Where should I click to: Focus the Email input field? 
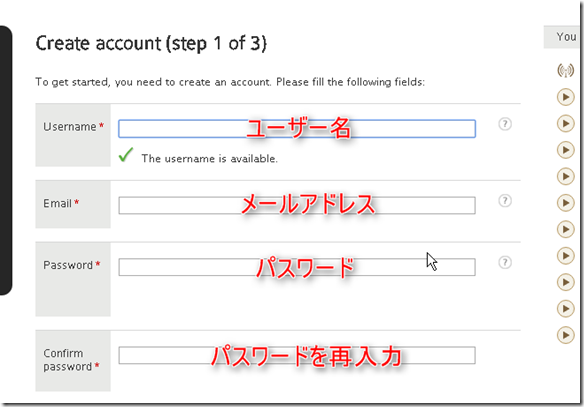click(297, 206)
